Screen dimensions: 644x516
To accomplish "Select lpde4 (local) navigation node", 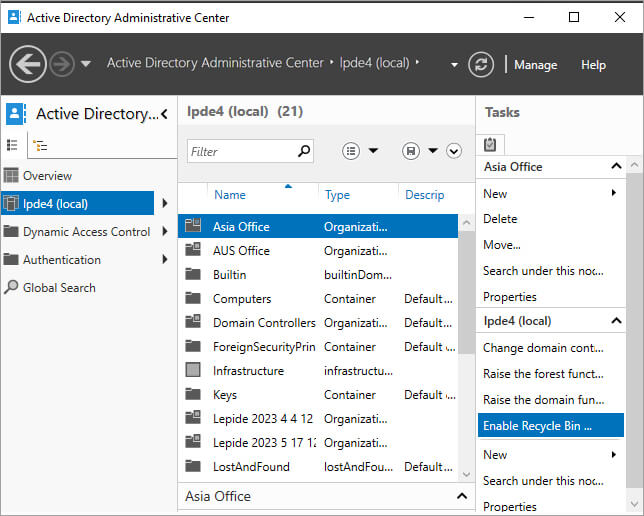I will 78,203.
